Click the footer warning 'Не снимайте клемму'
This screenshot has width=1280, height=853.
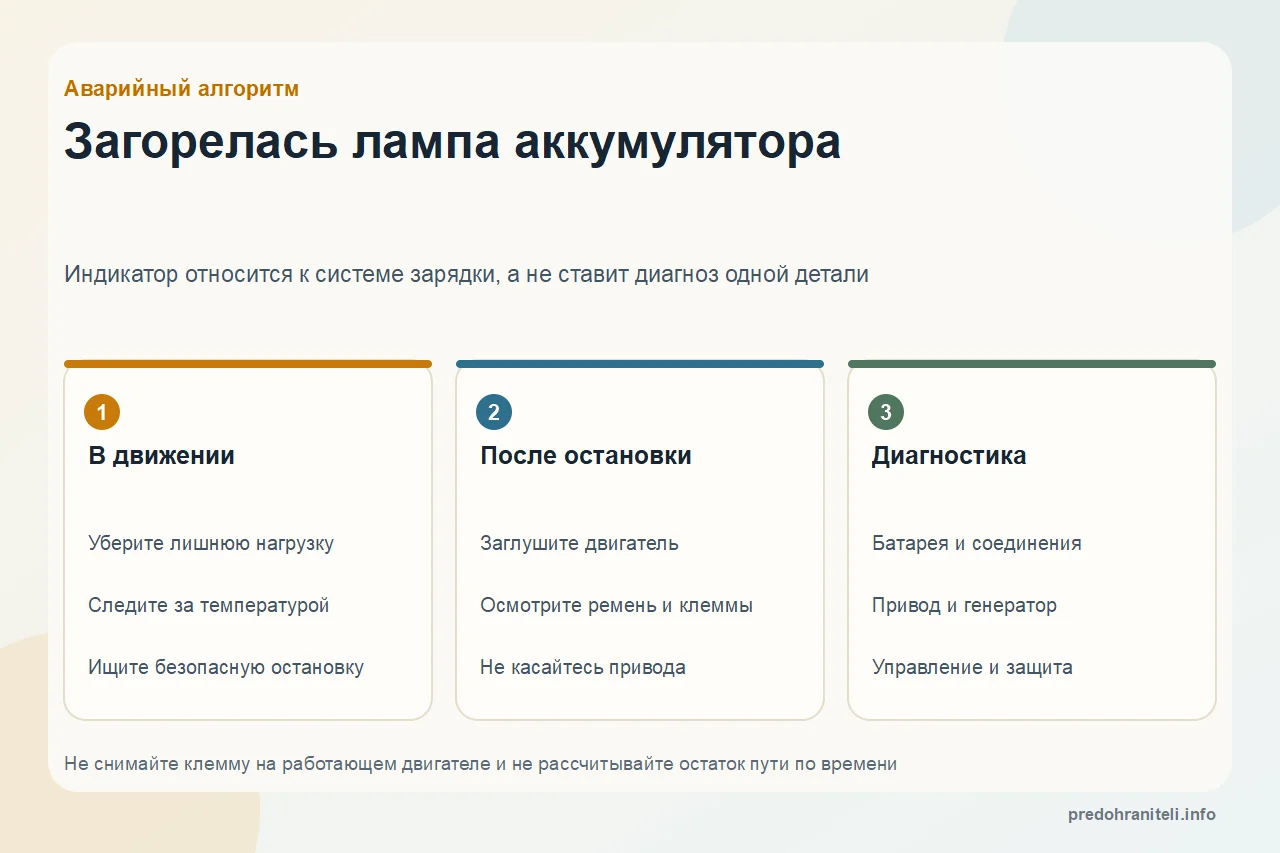[x=480, y=764]
